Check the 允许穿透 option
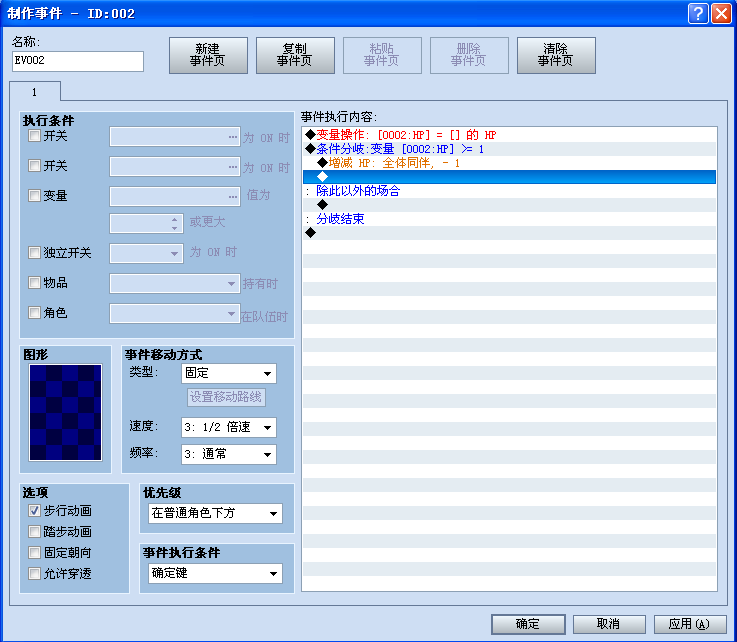Image resolution: width=737 pixels, height=642 pixels. point(34,573)
